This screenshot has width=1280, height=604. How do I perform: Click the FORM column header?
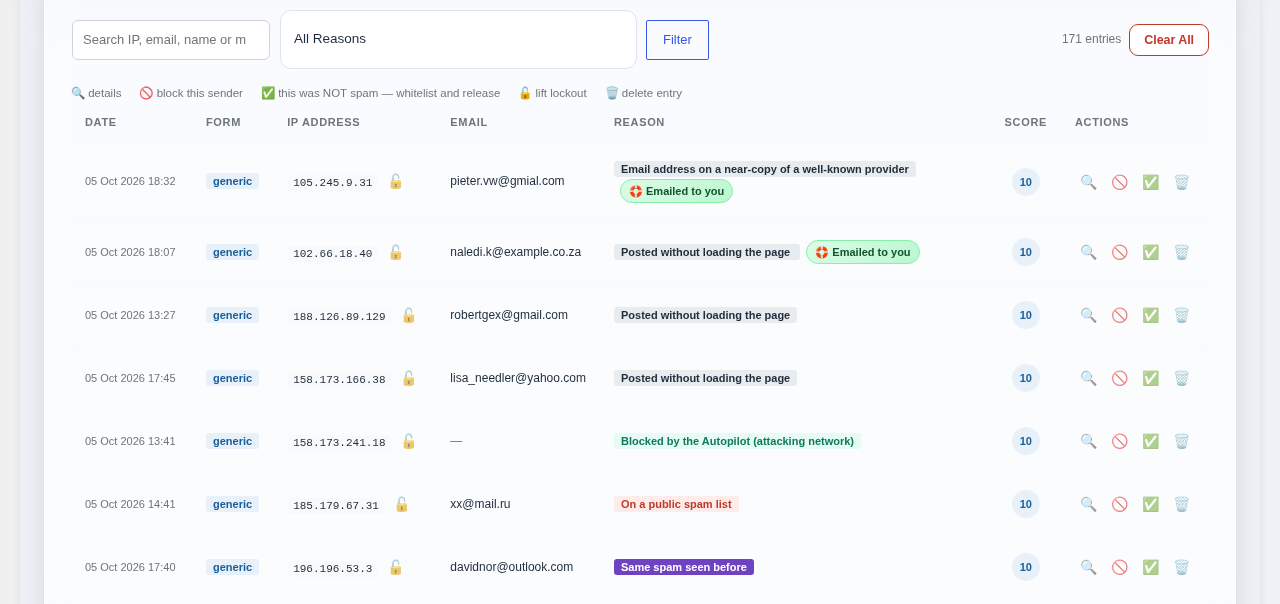[x=223, y=122]
